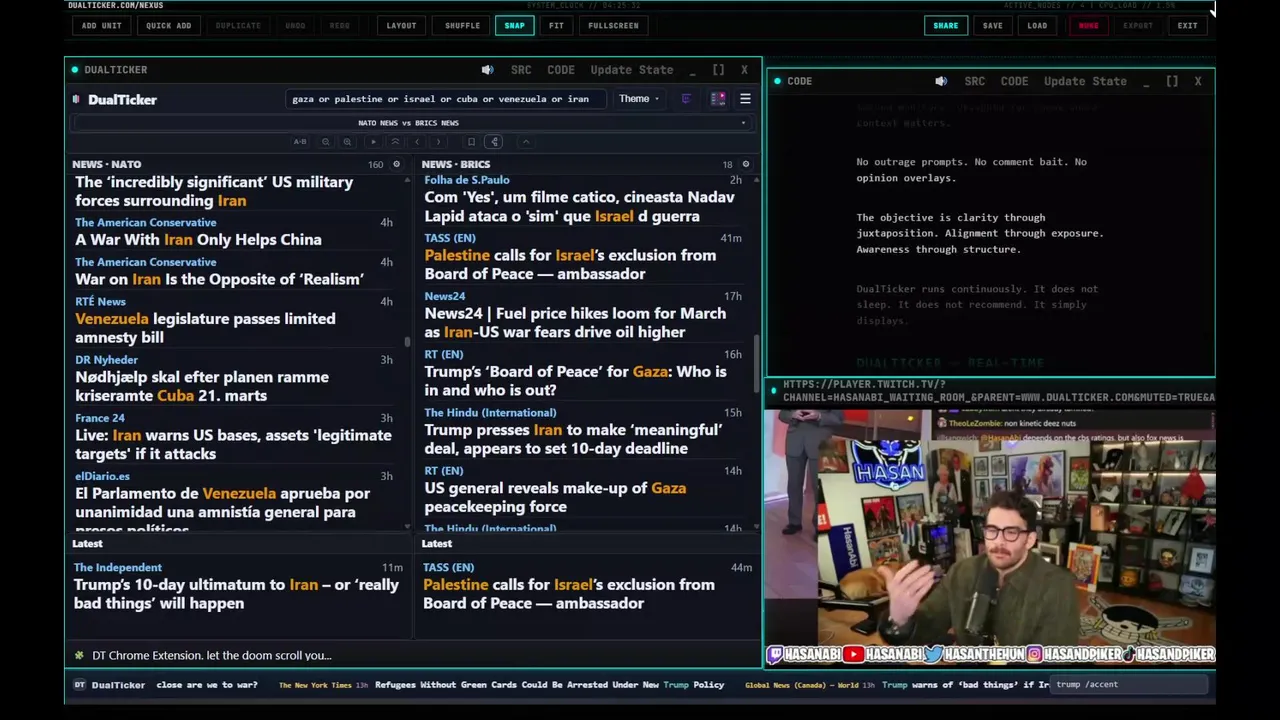This screenshot has height=720, width=1280.
Task: Click the green extension icon in footer bar
Action: pyautogui.click(x=79, y=655)
